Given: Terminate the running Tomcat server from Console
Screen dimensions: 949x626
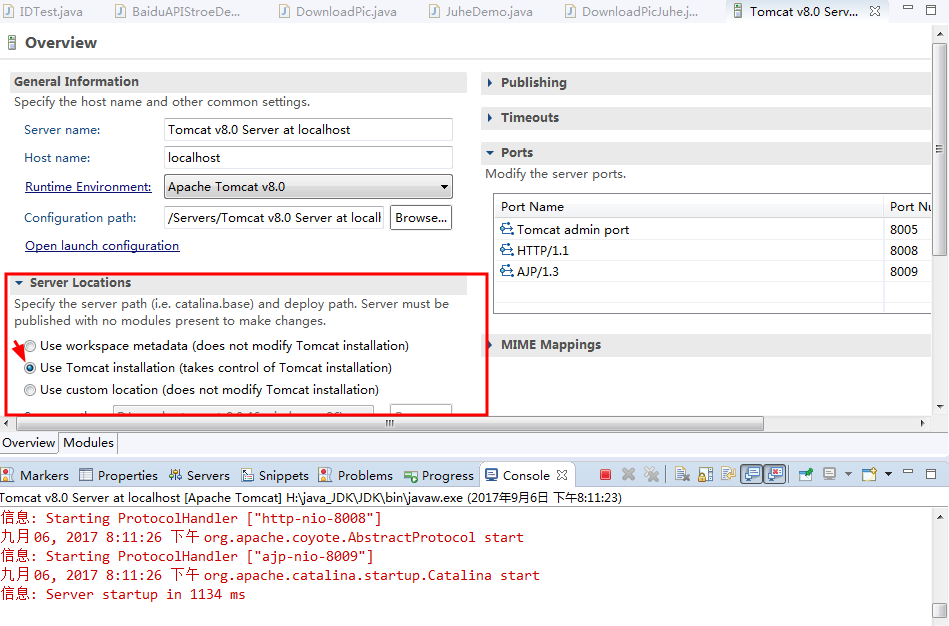Looking at the screenshot, I should pyautogui.click(x=605, y=475).
